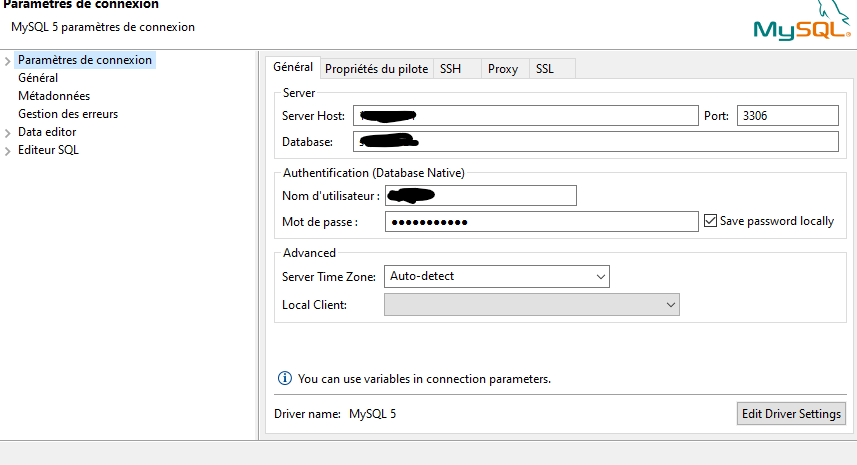Select the Général tab
Viewport: 857px width, 465px height.
pyautogui.click(x=293, y=67)
